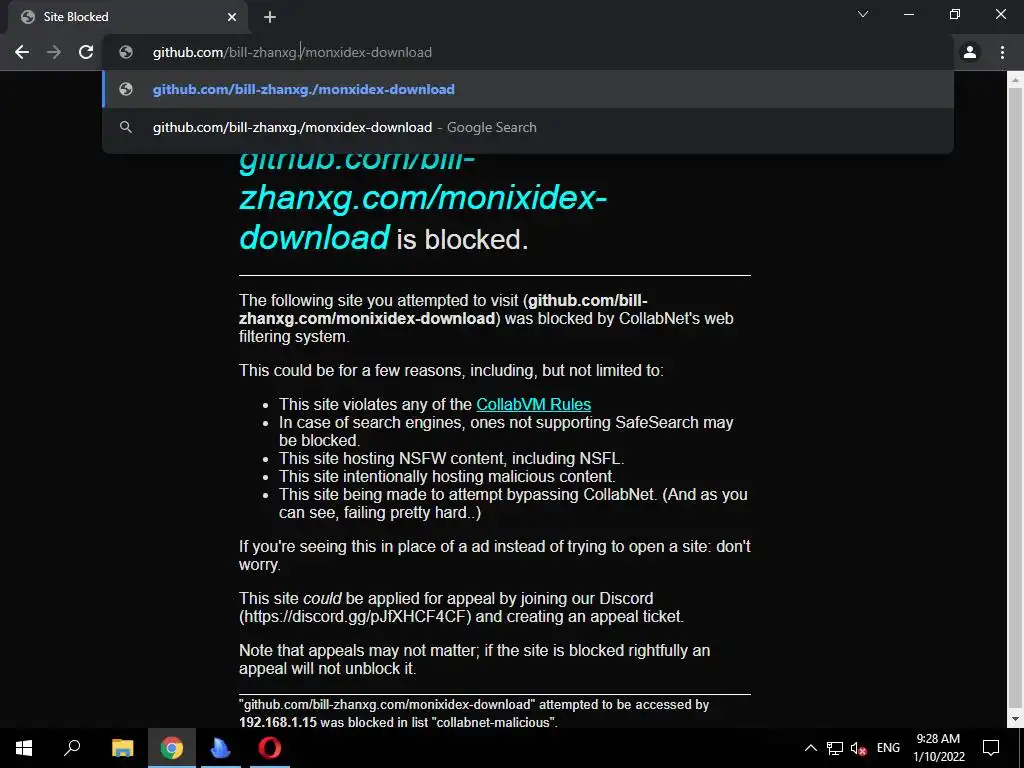Screen dimensions: 1024x768
Task: Open the Chrome three-dot menu
Action: coord(1002,52)
